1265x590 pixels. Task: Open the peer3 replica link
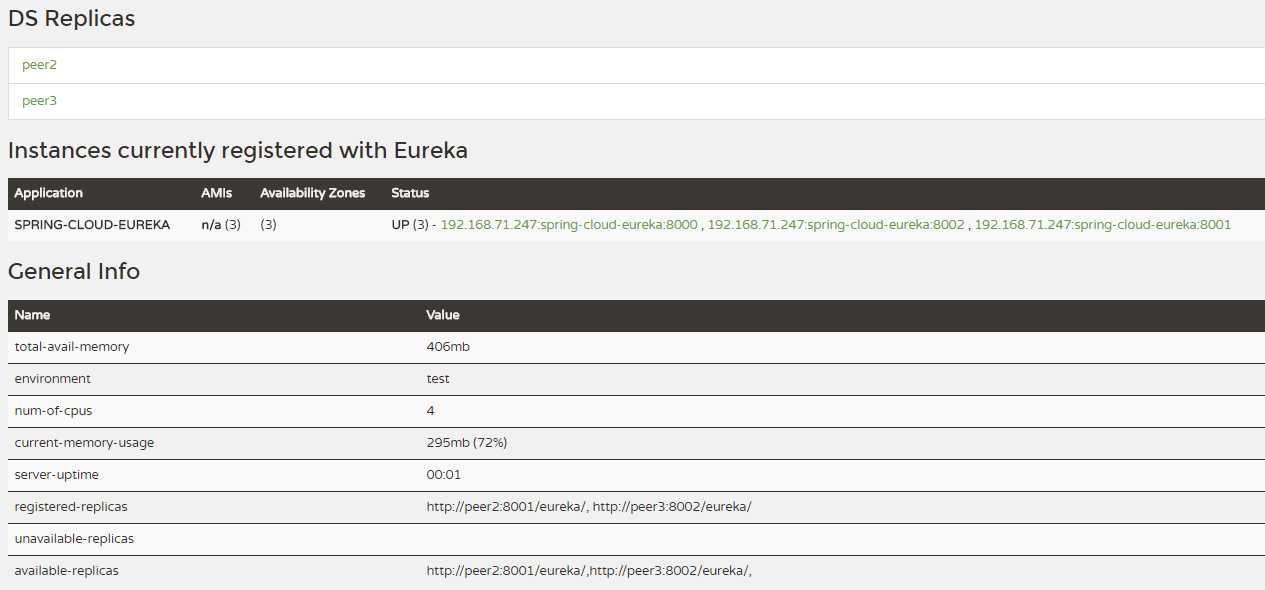click(x=39, y=101)
